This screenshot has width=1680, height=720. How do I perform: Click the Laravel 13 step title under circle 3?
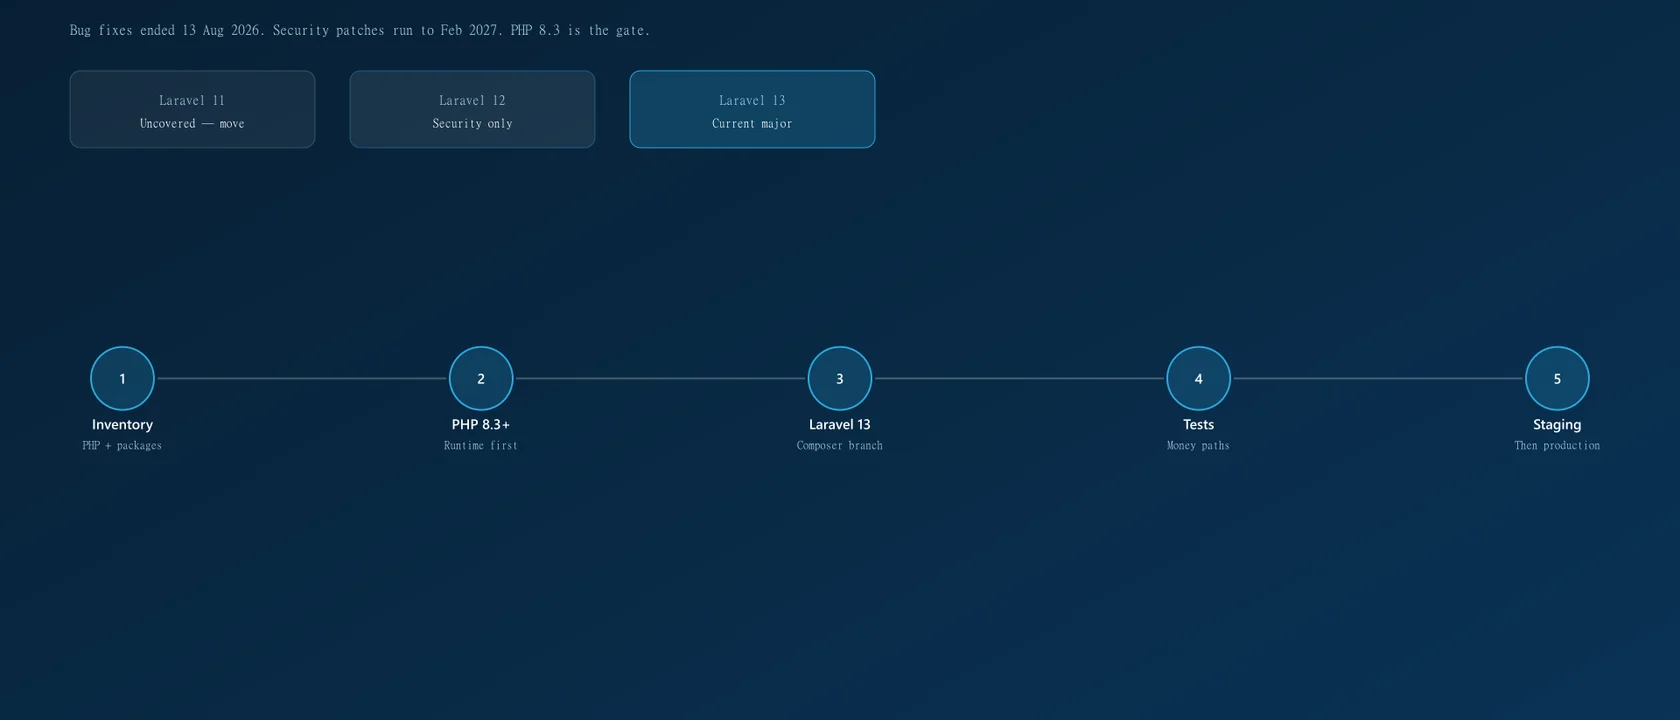point(840,424)
